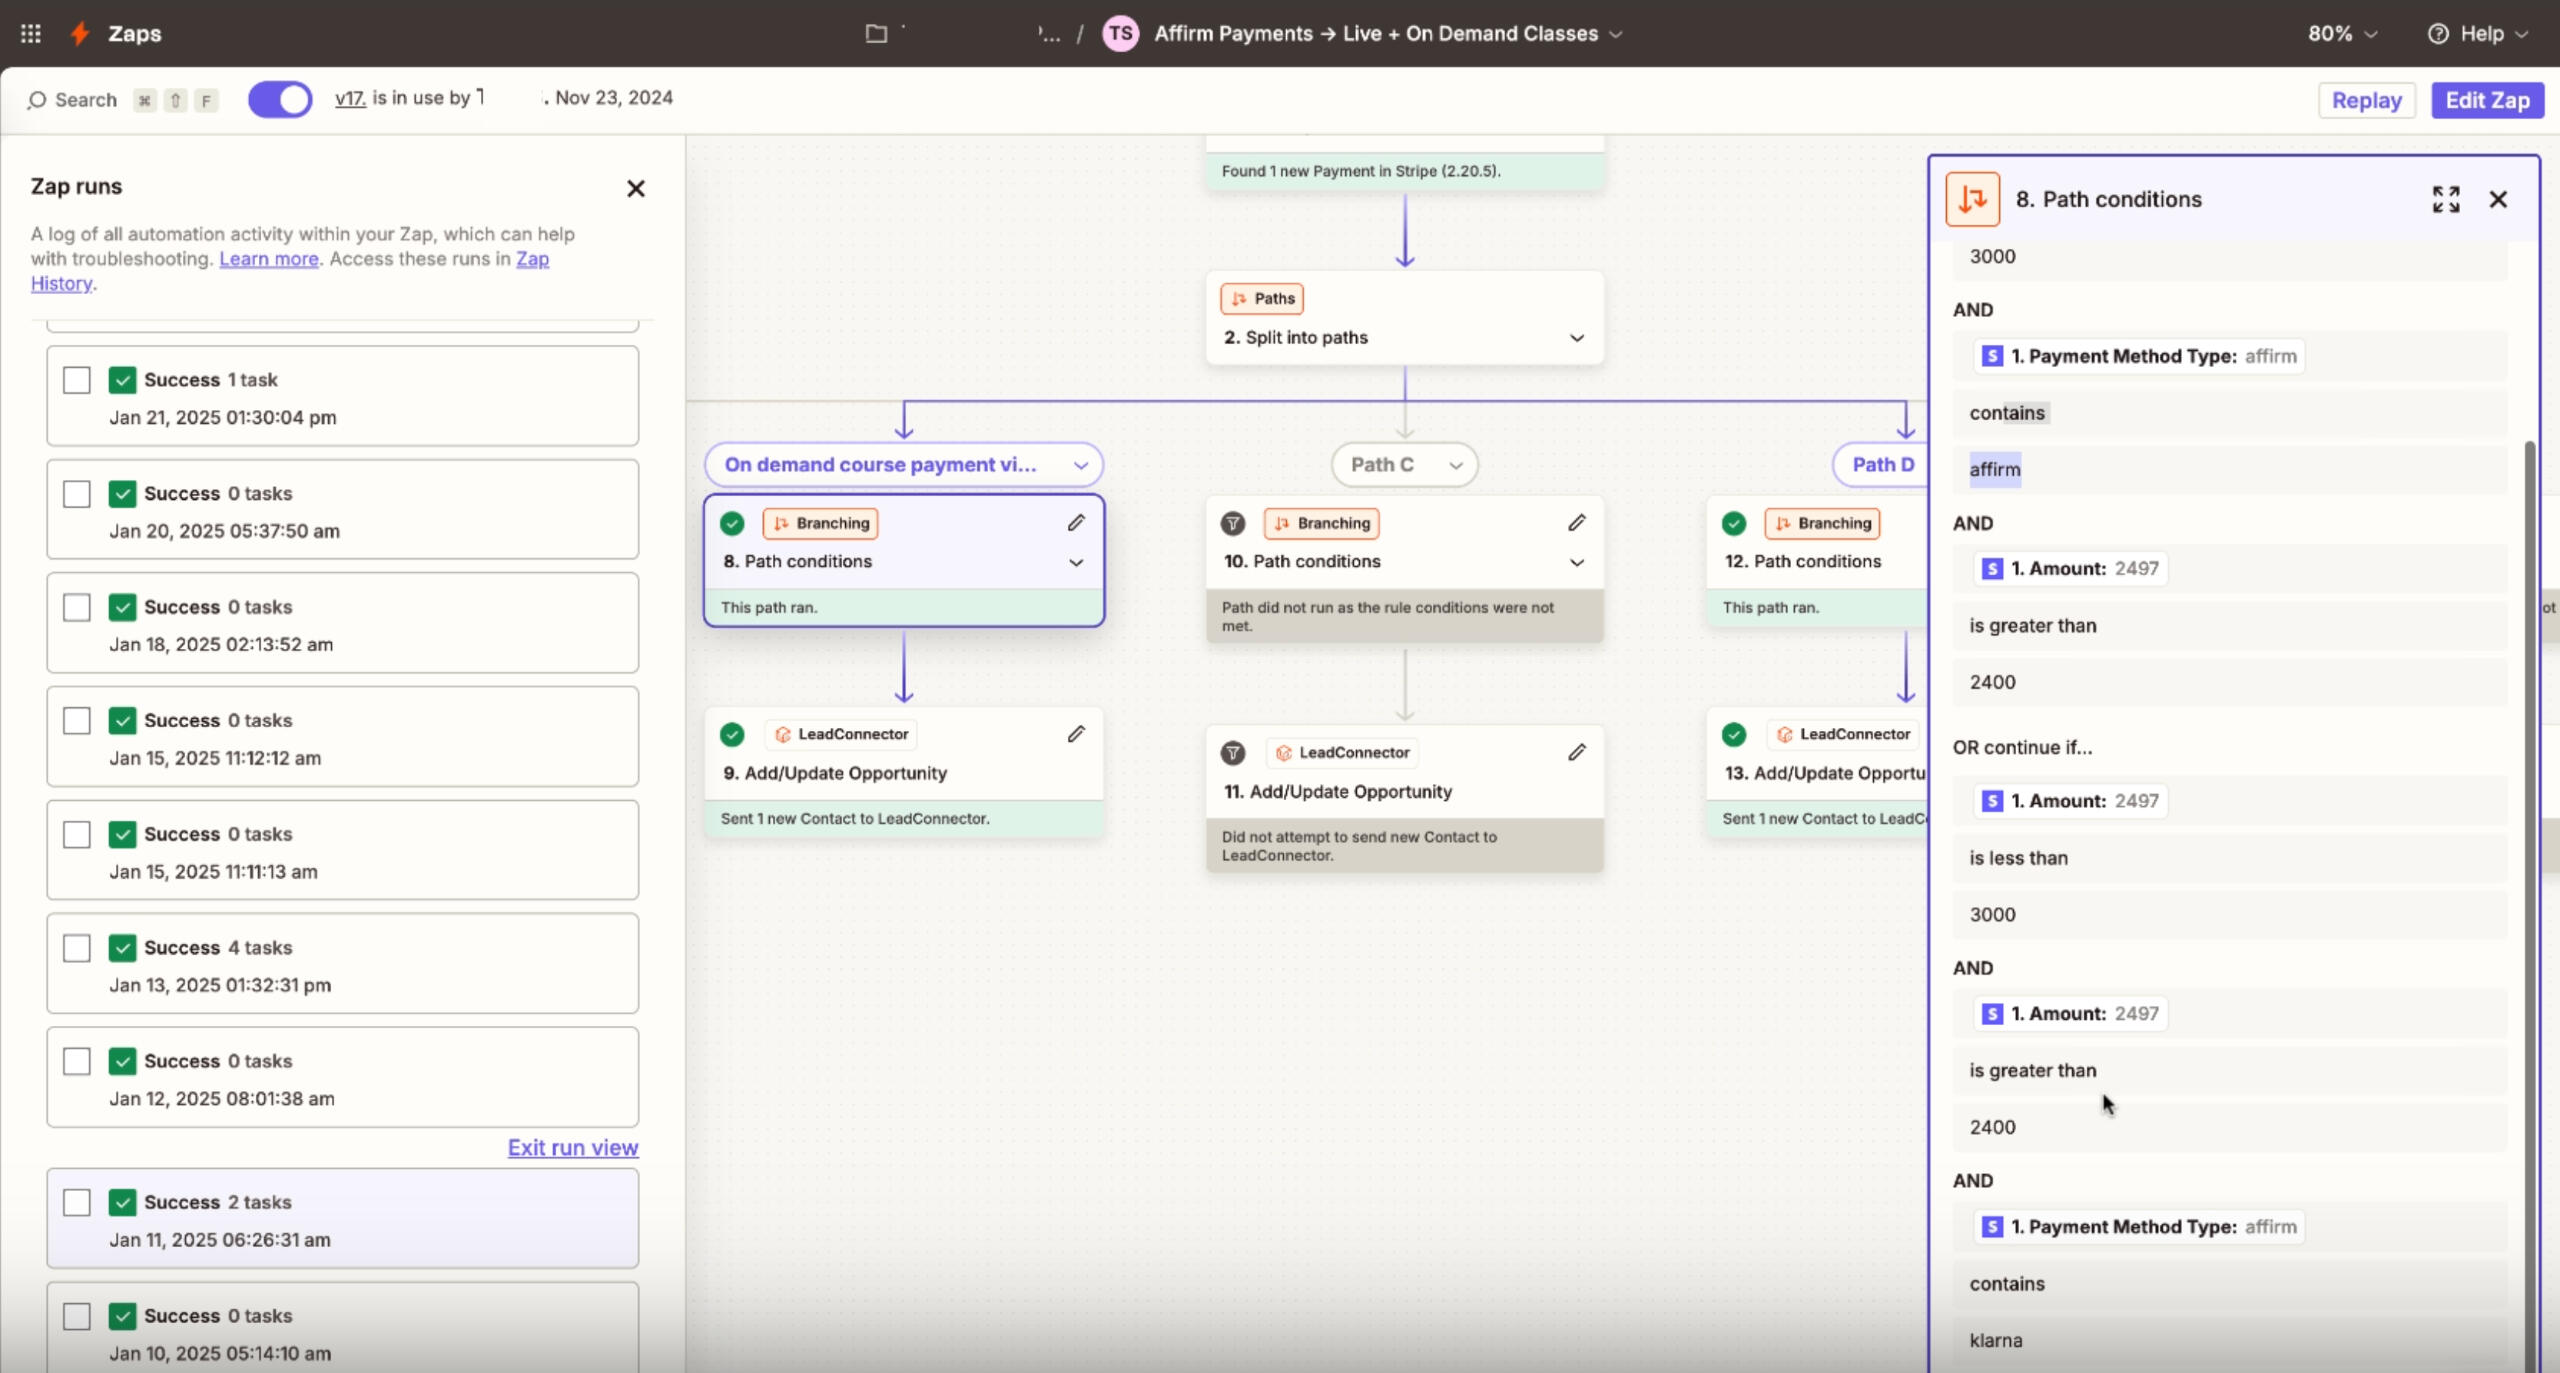
Task: Open the Path D dropdown pill
Action: click(1881, 464)
